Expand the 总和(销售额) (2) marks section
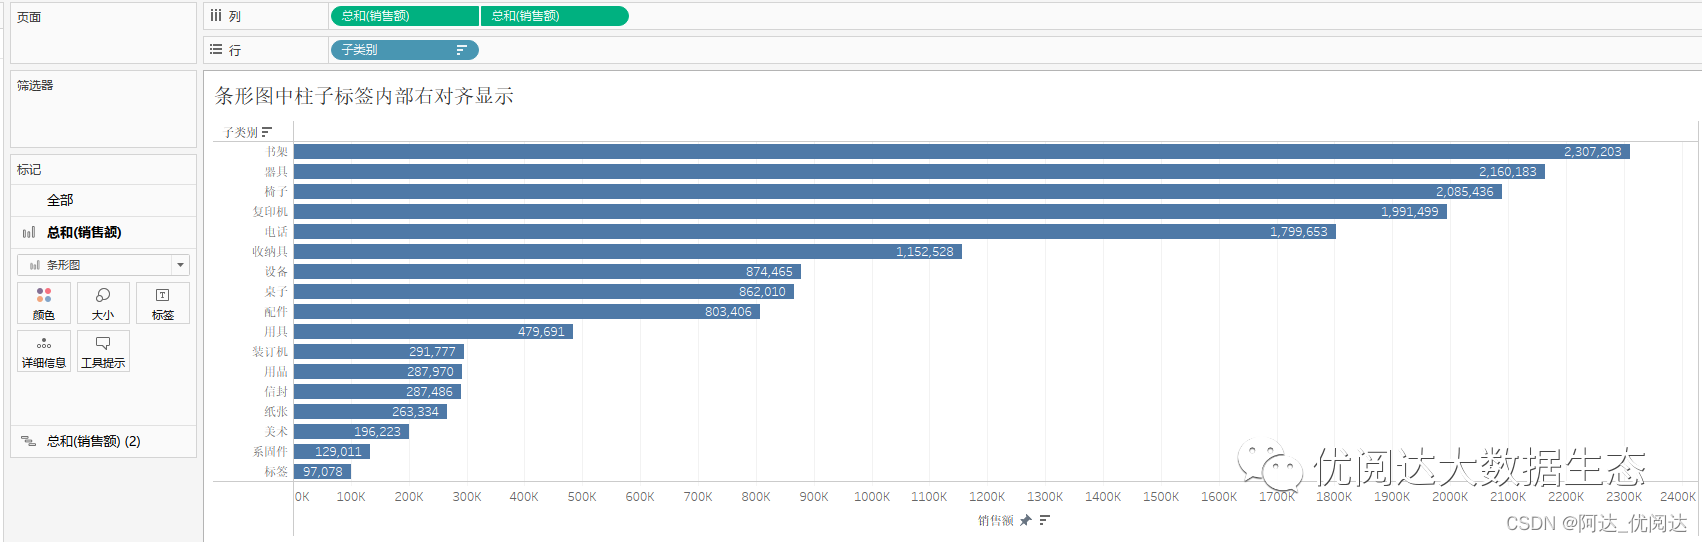1702x542 pixels. 103,441
